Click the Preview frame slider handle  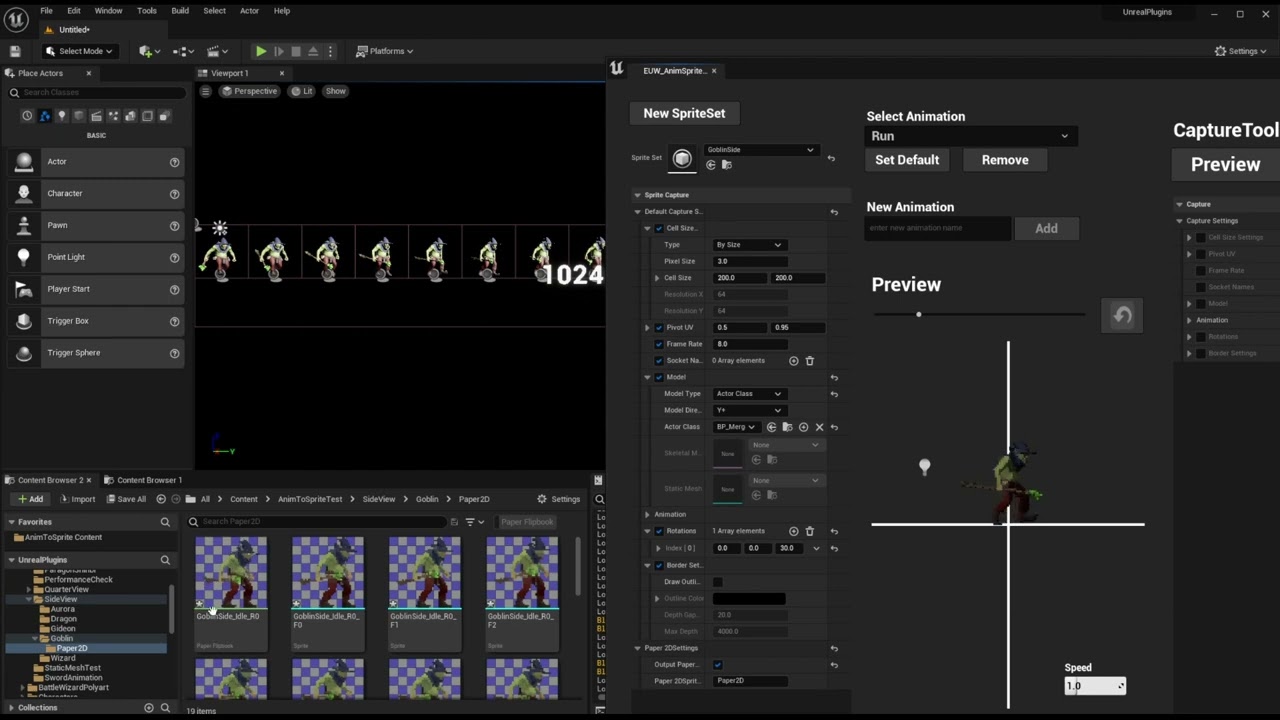pos(919,315)
